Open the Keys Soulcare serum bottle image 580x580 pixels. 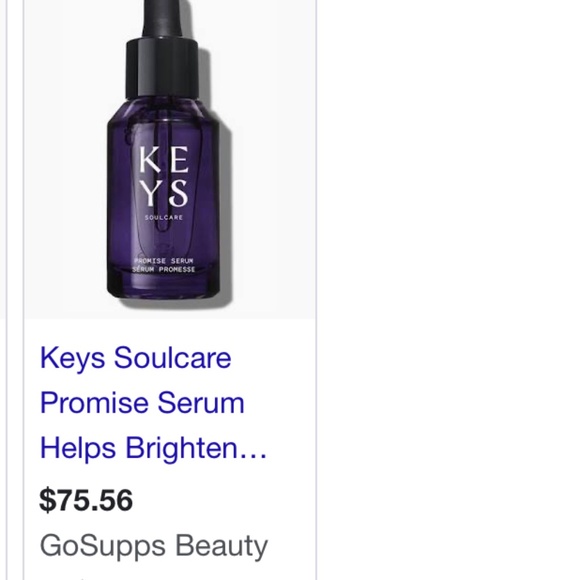170,159
